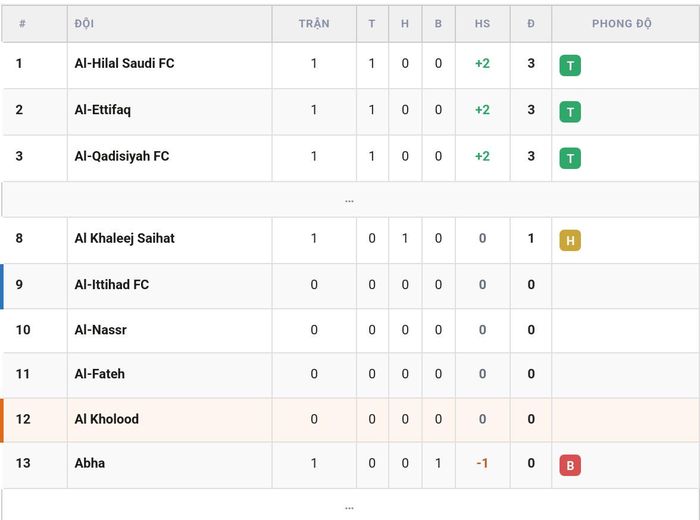Open the Al-Ettifaq team link
The height and width of the screenshot is (520, 700).
point(103,110)
